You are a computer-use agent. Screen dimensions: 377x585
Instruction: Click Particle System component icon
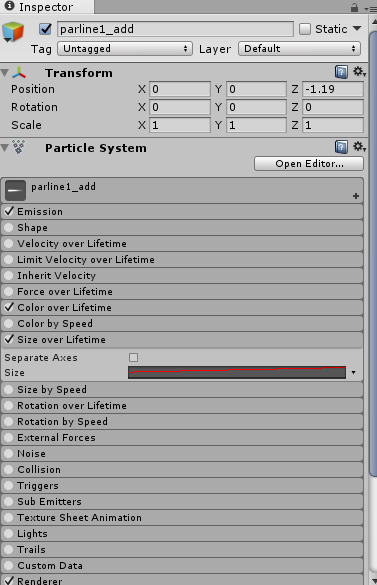point(19,147)
